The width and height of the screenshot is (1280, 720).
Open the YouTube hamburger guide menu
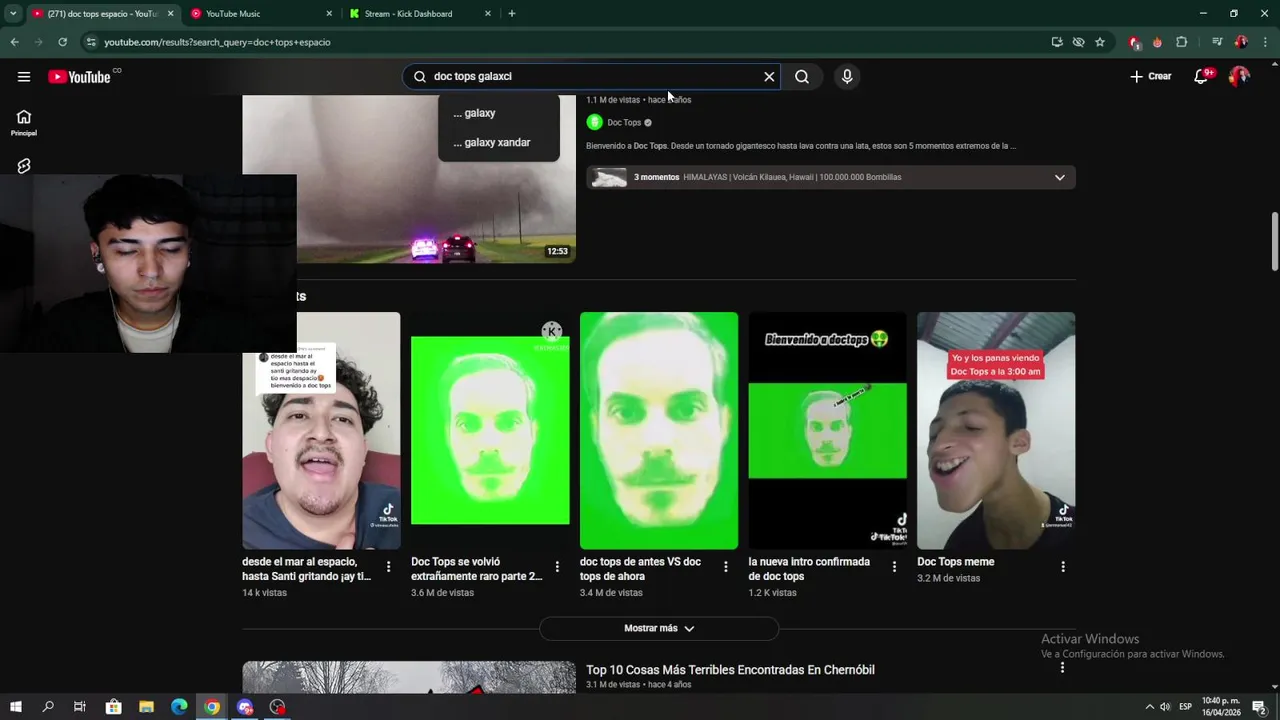coord(24,77)
